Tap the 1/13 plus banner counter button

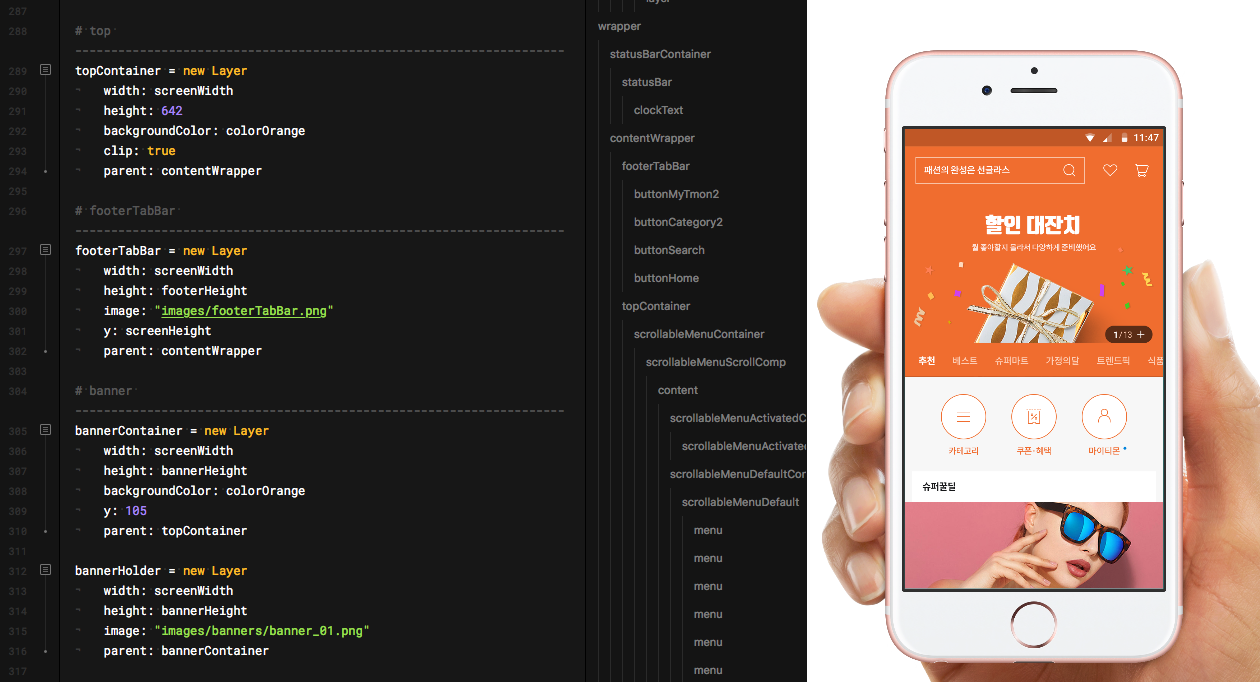1129,335
